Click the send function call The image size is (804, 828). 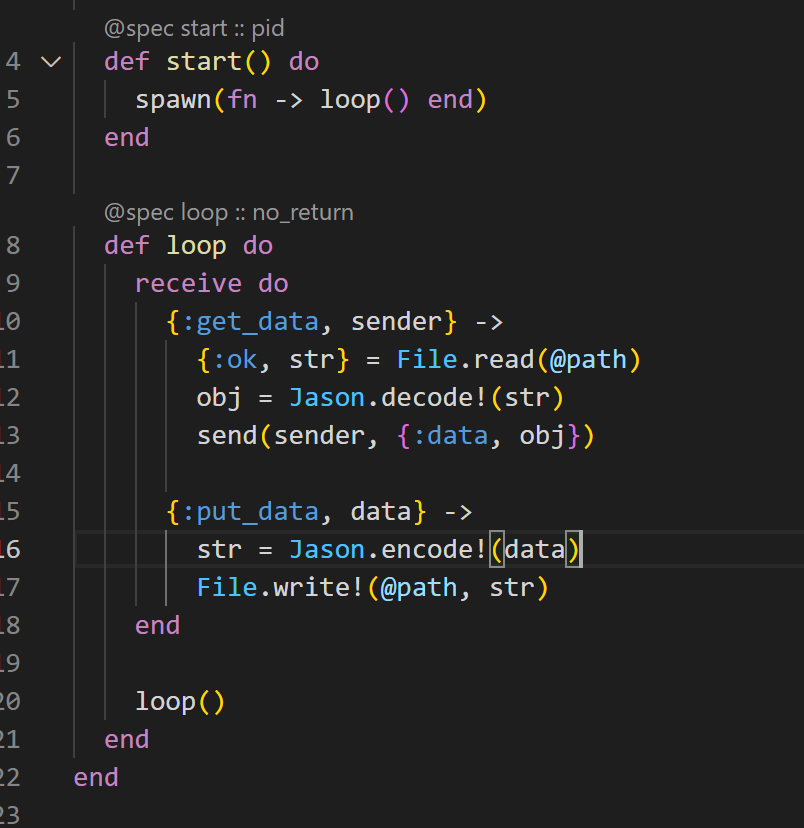pyautogui.click(x=227, y=436)
